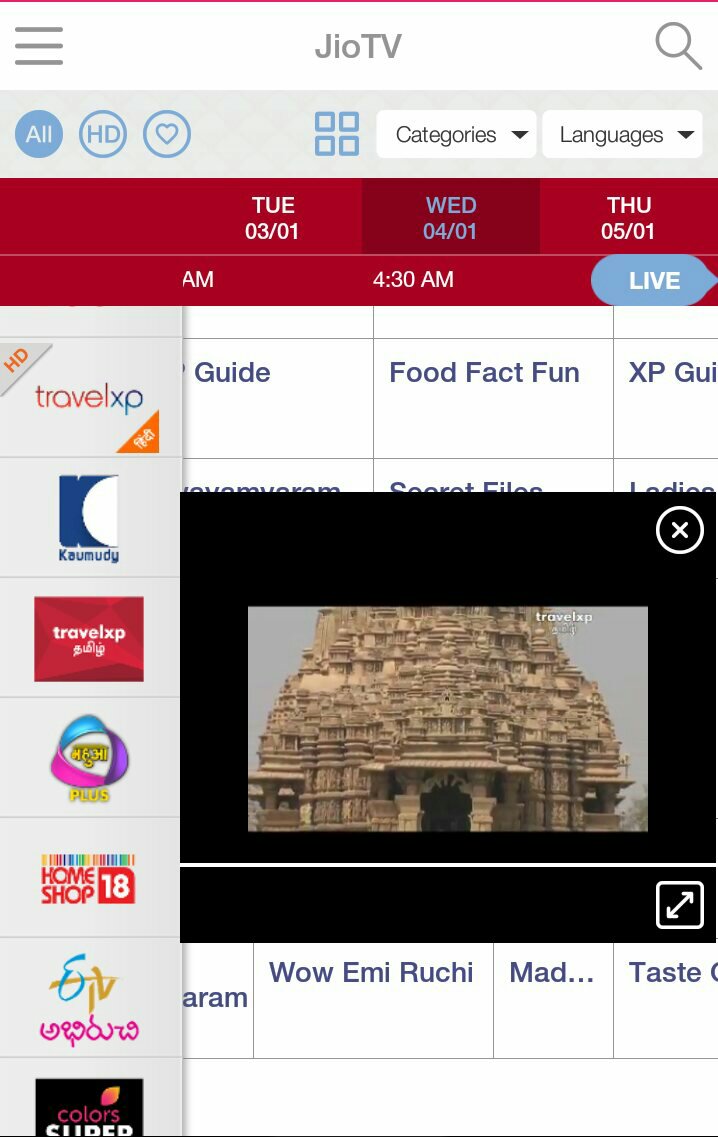Open the hamburger navigation menu
The height and width of the screenshot is (1137, 718).
pyautogui.click(x=38, y=46)
